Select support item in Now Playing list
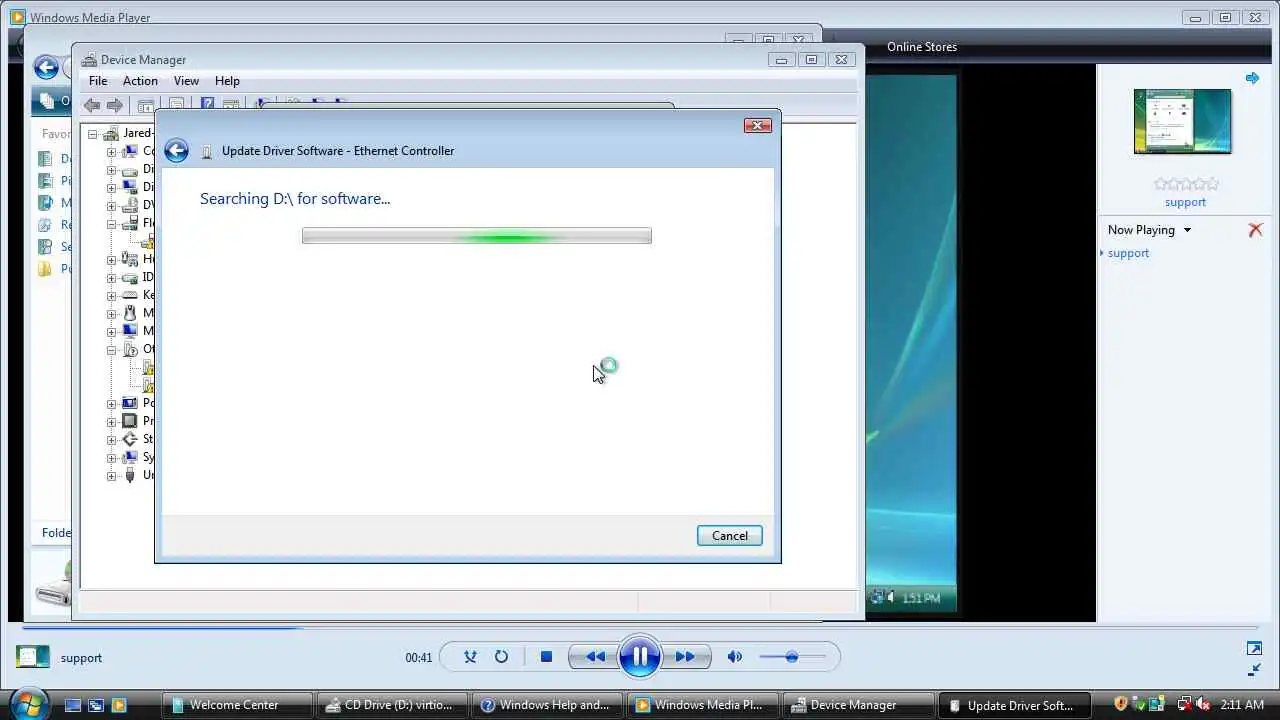Screen dimensions: 1280x720 (x=1128, y=253)
